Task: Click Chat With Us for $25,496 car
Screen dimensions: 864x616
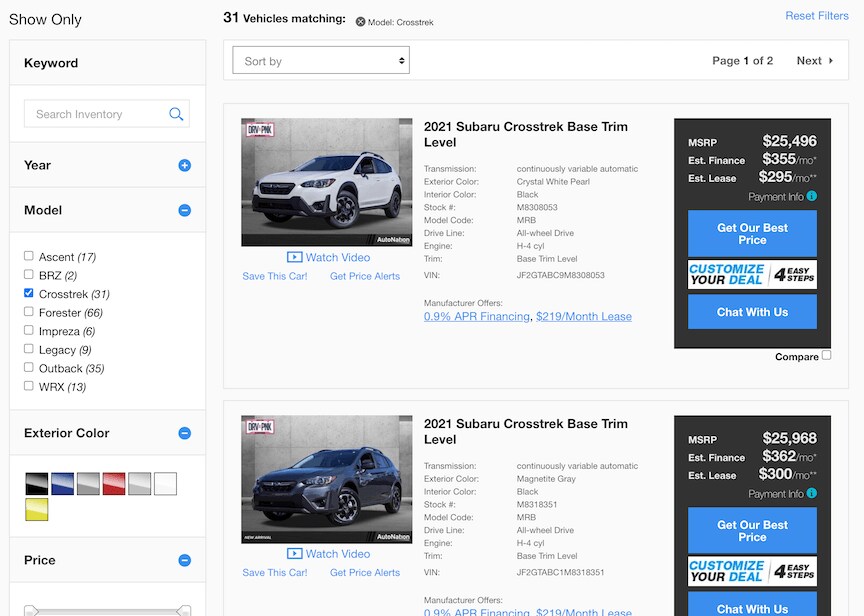Action: pyautogui.click(x=752, y=312)
